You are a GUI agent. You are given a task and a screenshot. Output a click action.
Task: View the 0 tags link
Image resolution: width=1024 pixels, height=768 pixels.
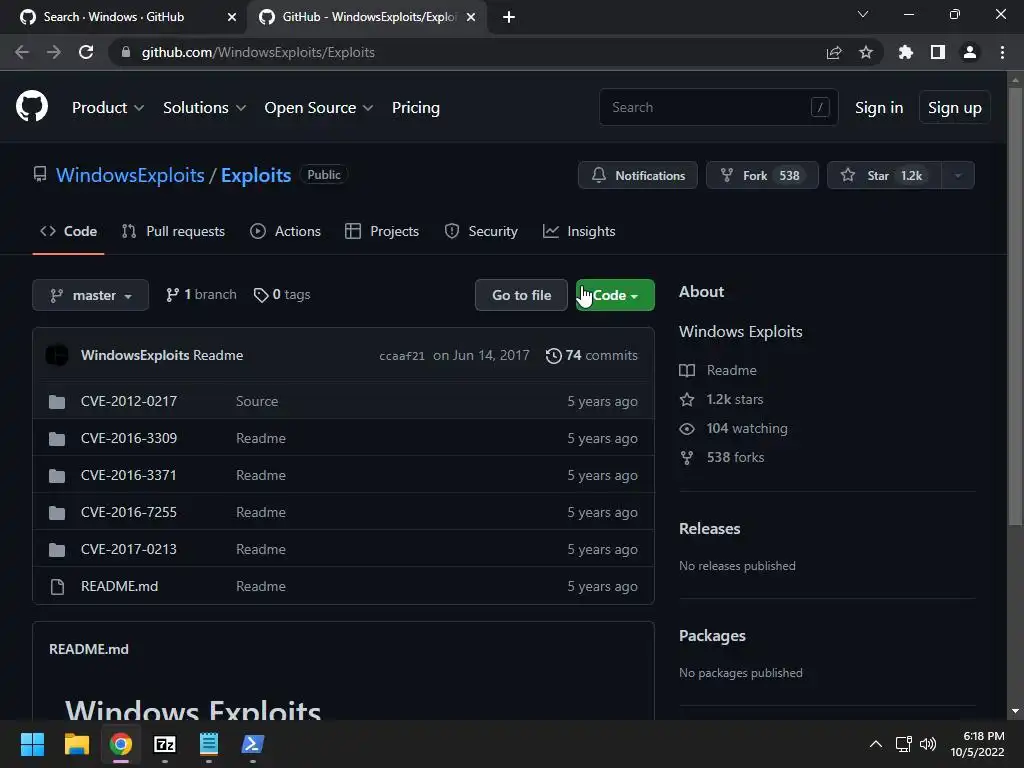pos(281,295)
